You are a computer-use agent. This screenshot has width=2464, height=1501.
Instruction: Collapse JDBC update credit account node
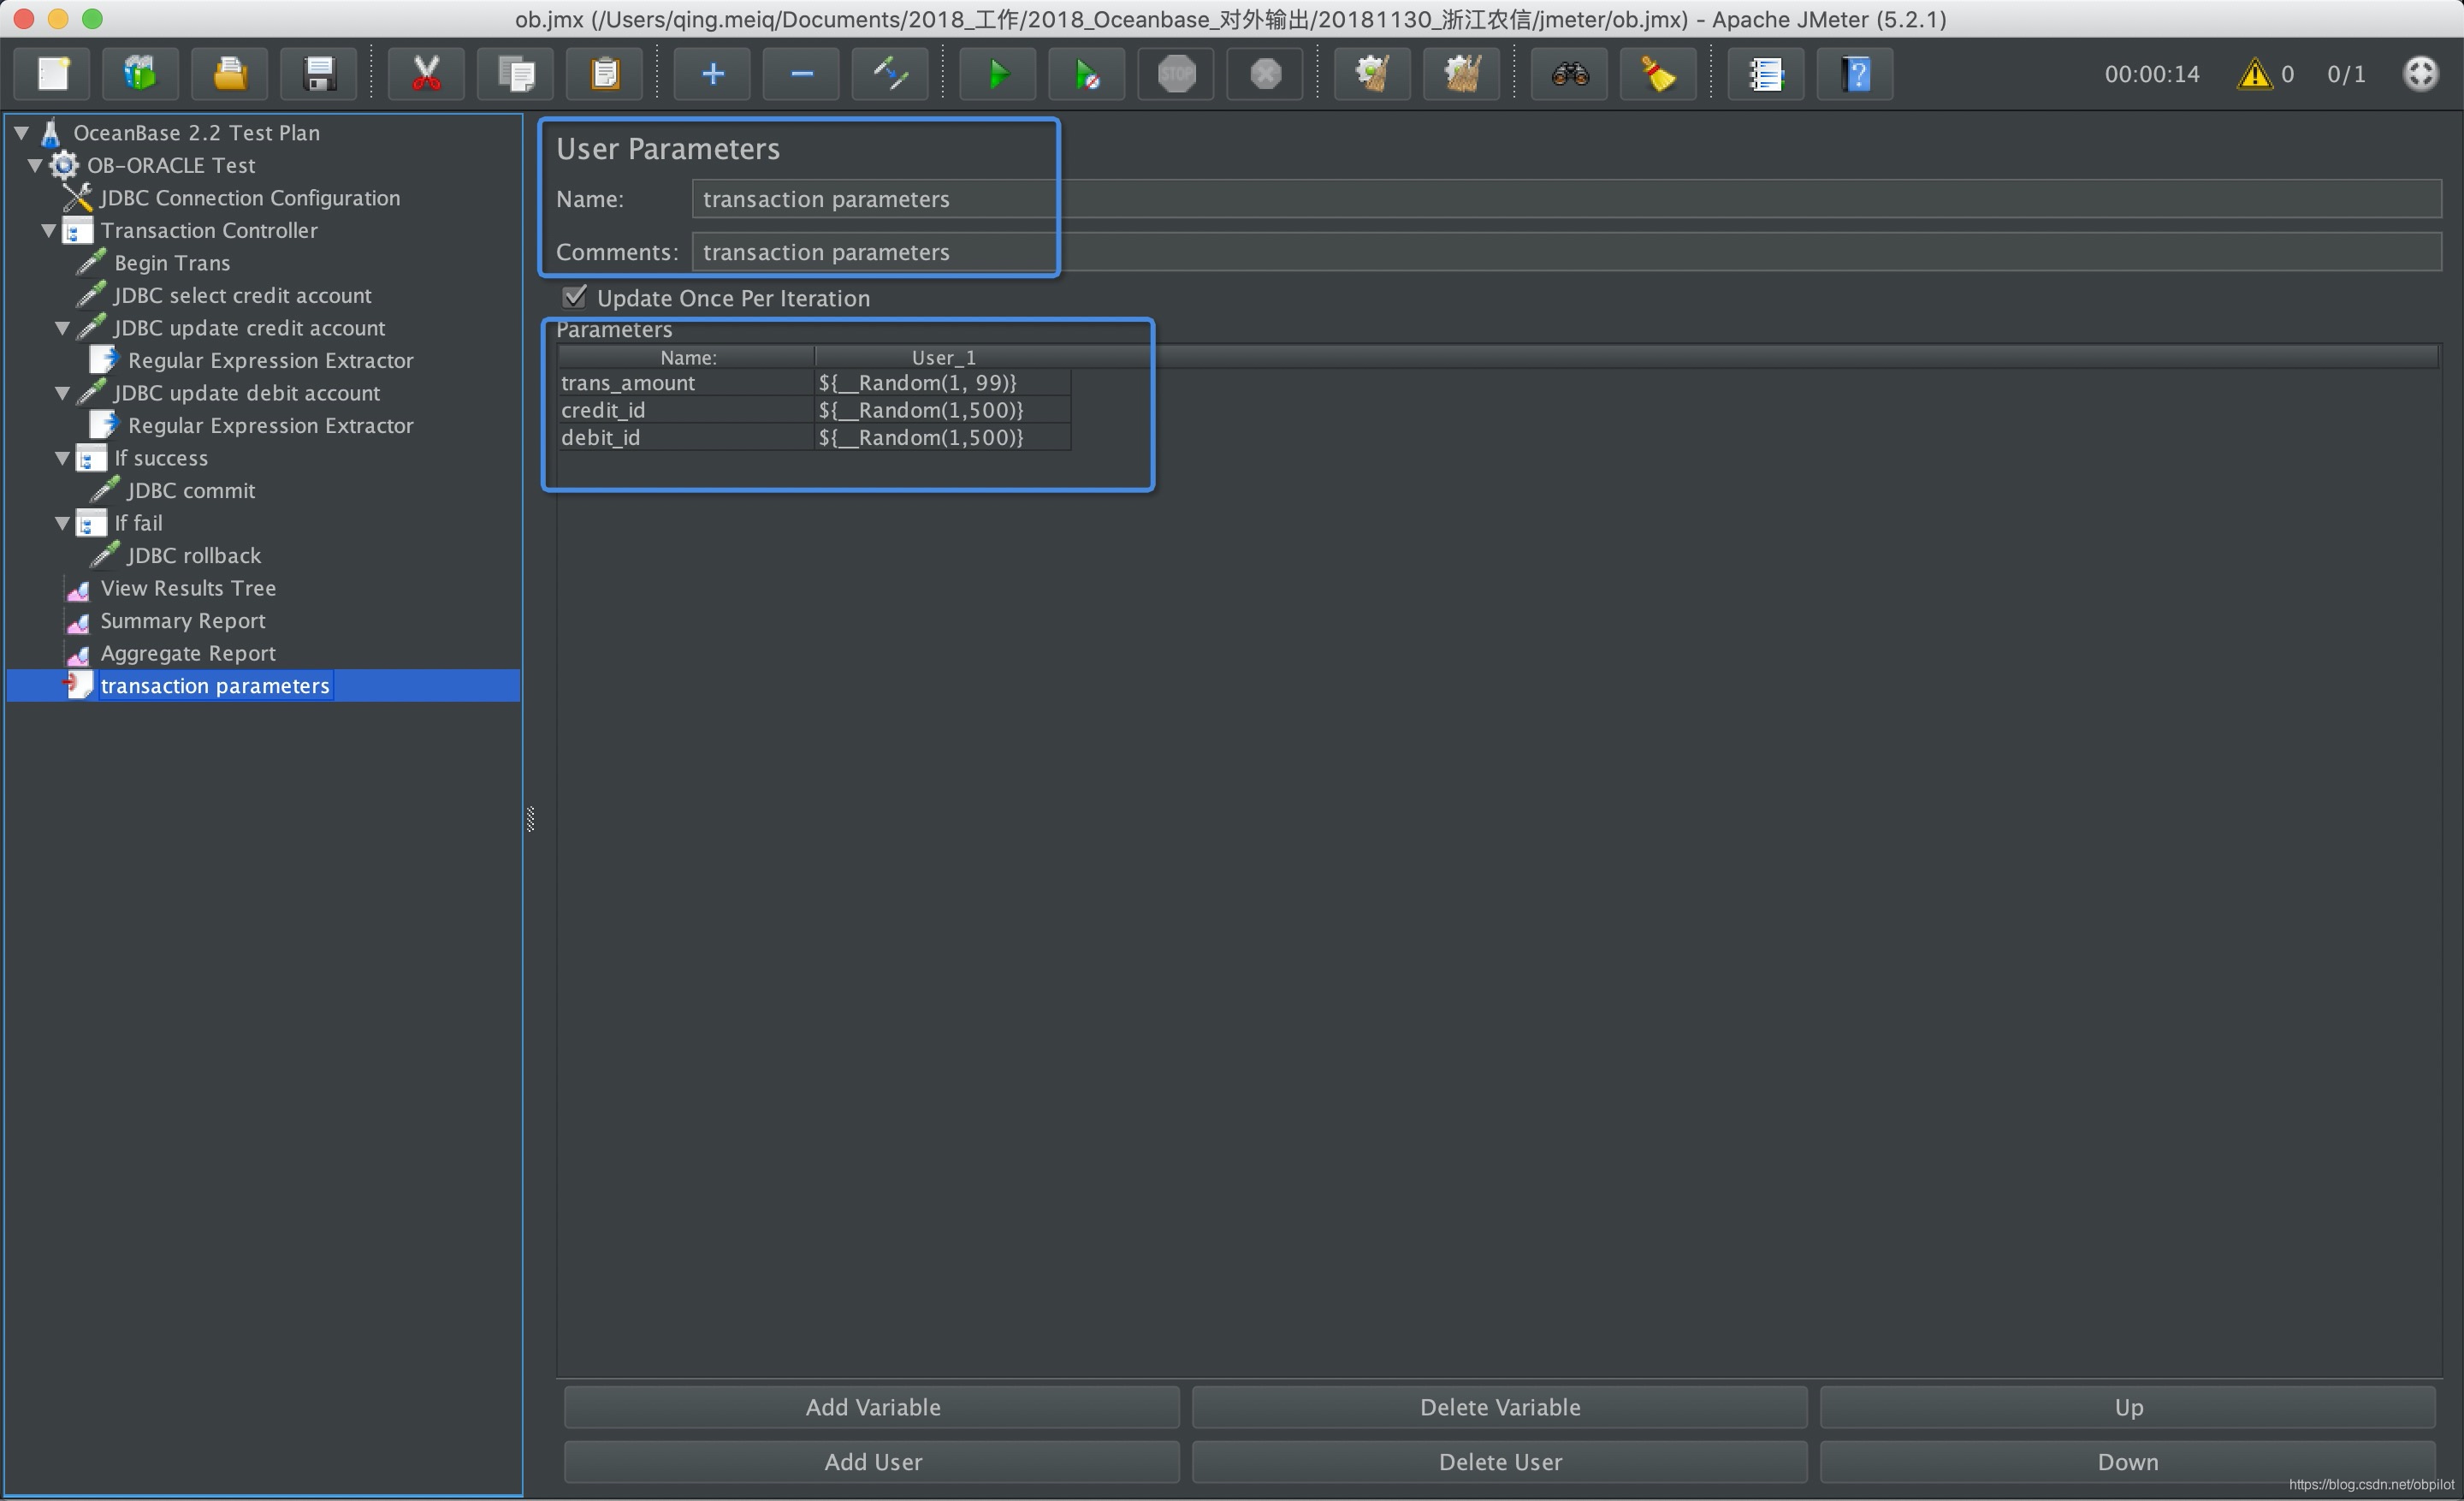coord(62,328)
